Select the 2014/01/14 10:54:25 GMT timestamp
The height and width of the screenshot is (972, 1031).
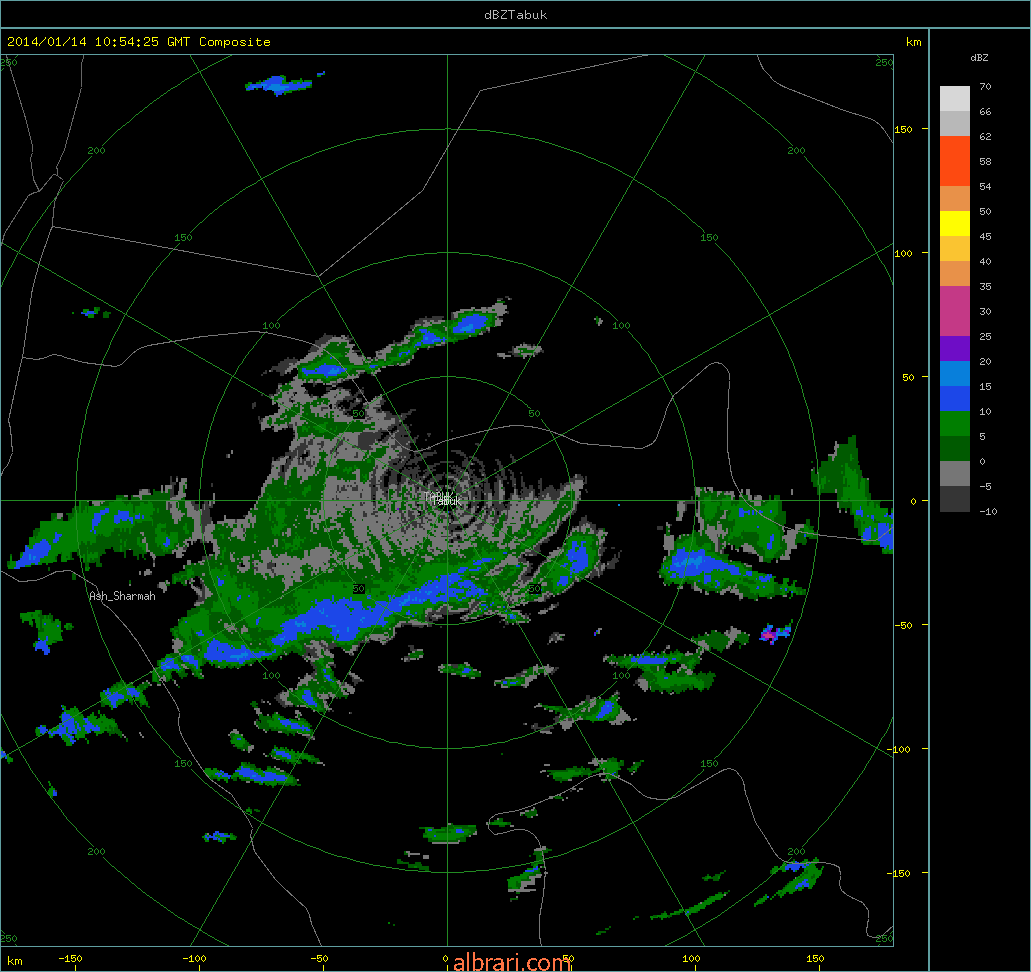[99, 41]
